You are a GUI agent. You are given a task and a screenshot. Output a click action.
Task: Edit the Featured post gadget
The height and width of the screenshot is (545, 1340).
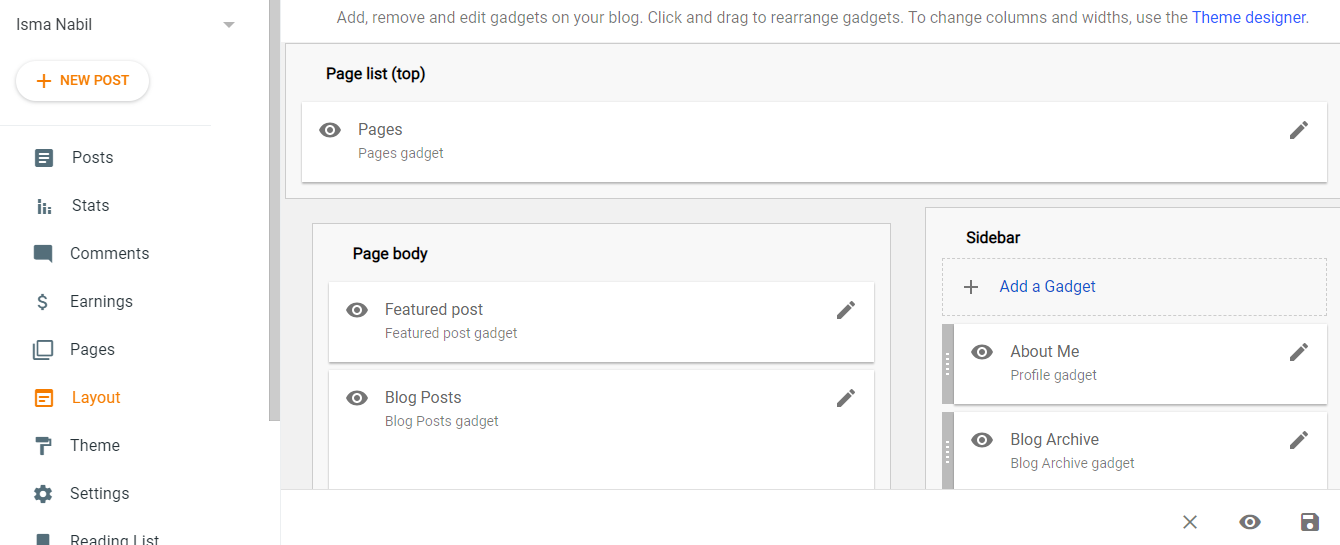(x=845, y=310)
